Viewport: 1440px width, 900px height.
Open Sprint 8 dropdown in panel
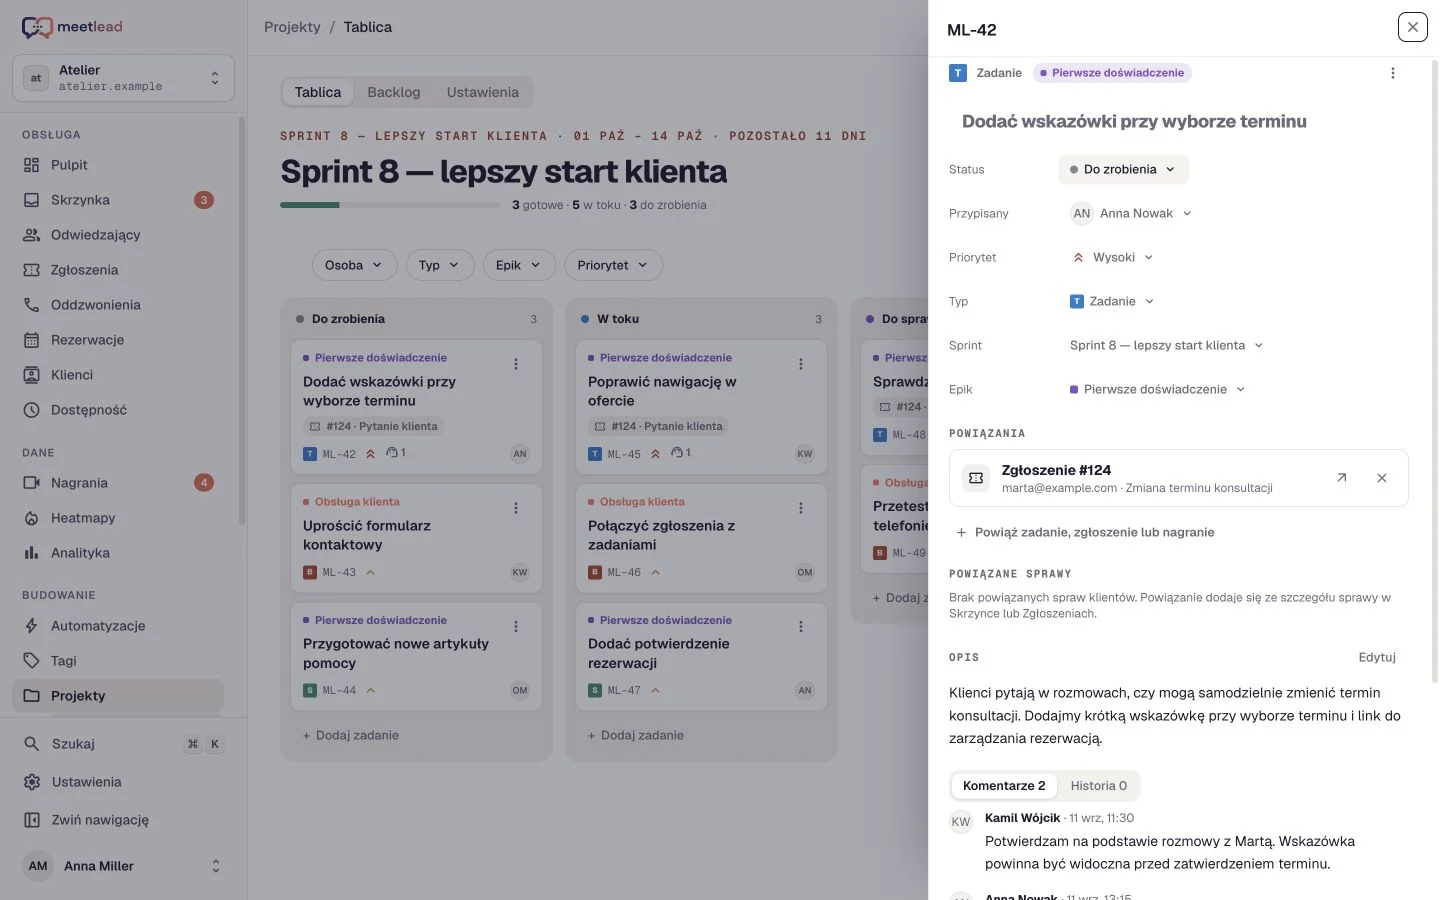coord(1167,345)
